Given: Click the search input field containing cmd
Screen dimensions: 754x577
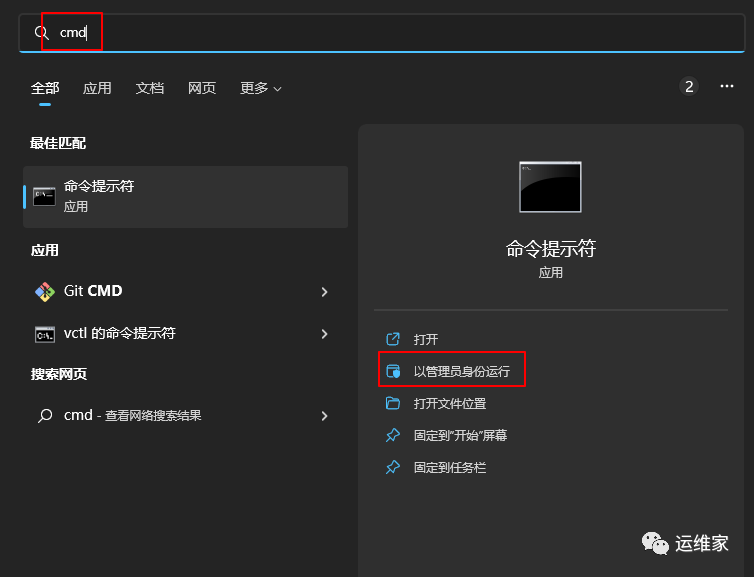Looking at the screenshot, I should [382, 33].
